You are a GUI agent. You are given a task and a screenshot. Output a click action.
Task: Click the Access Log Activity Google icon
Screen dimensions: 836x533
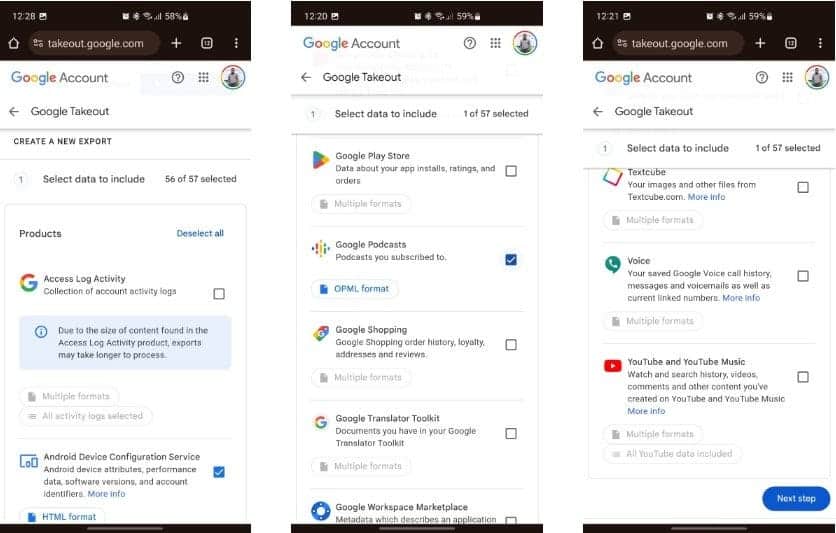coord(28,282)
